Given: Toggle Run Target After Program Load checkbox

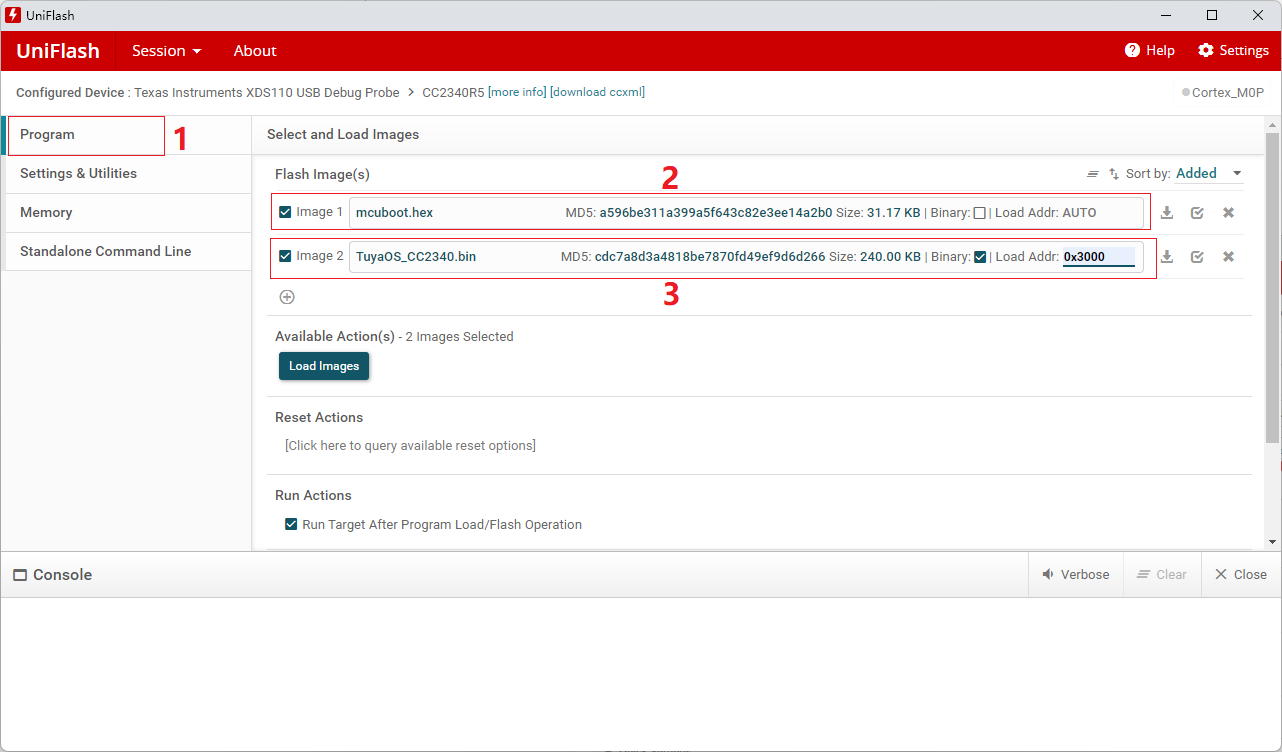Looking at the screenshot, I should pos(291,524).
